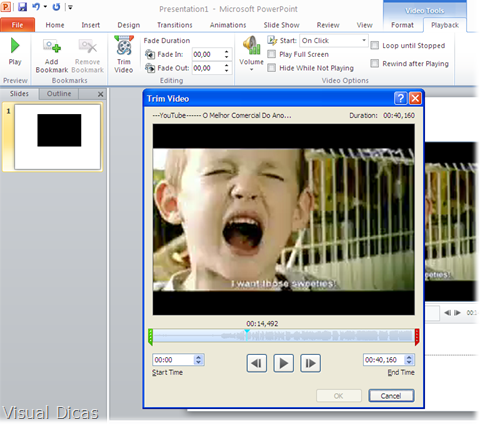This screenshot has width=480, height=424.
Task: Open the Trim Video tool
Action: [x=124, y=54]
